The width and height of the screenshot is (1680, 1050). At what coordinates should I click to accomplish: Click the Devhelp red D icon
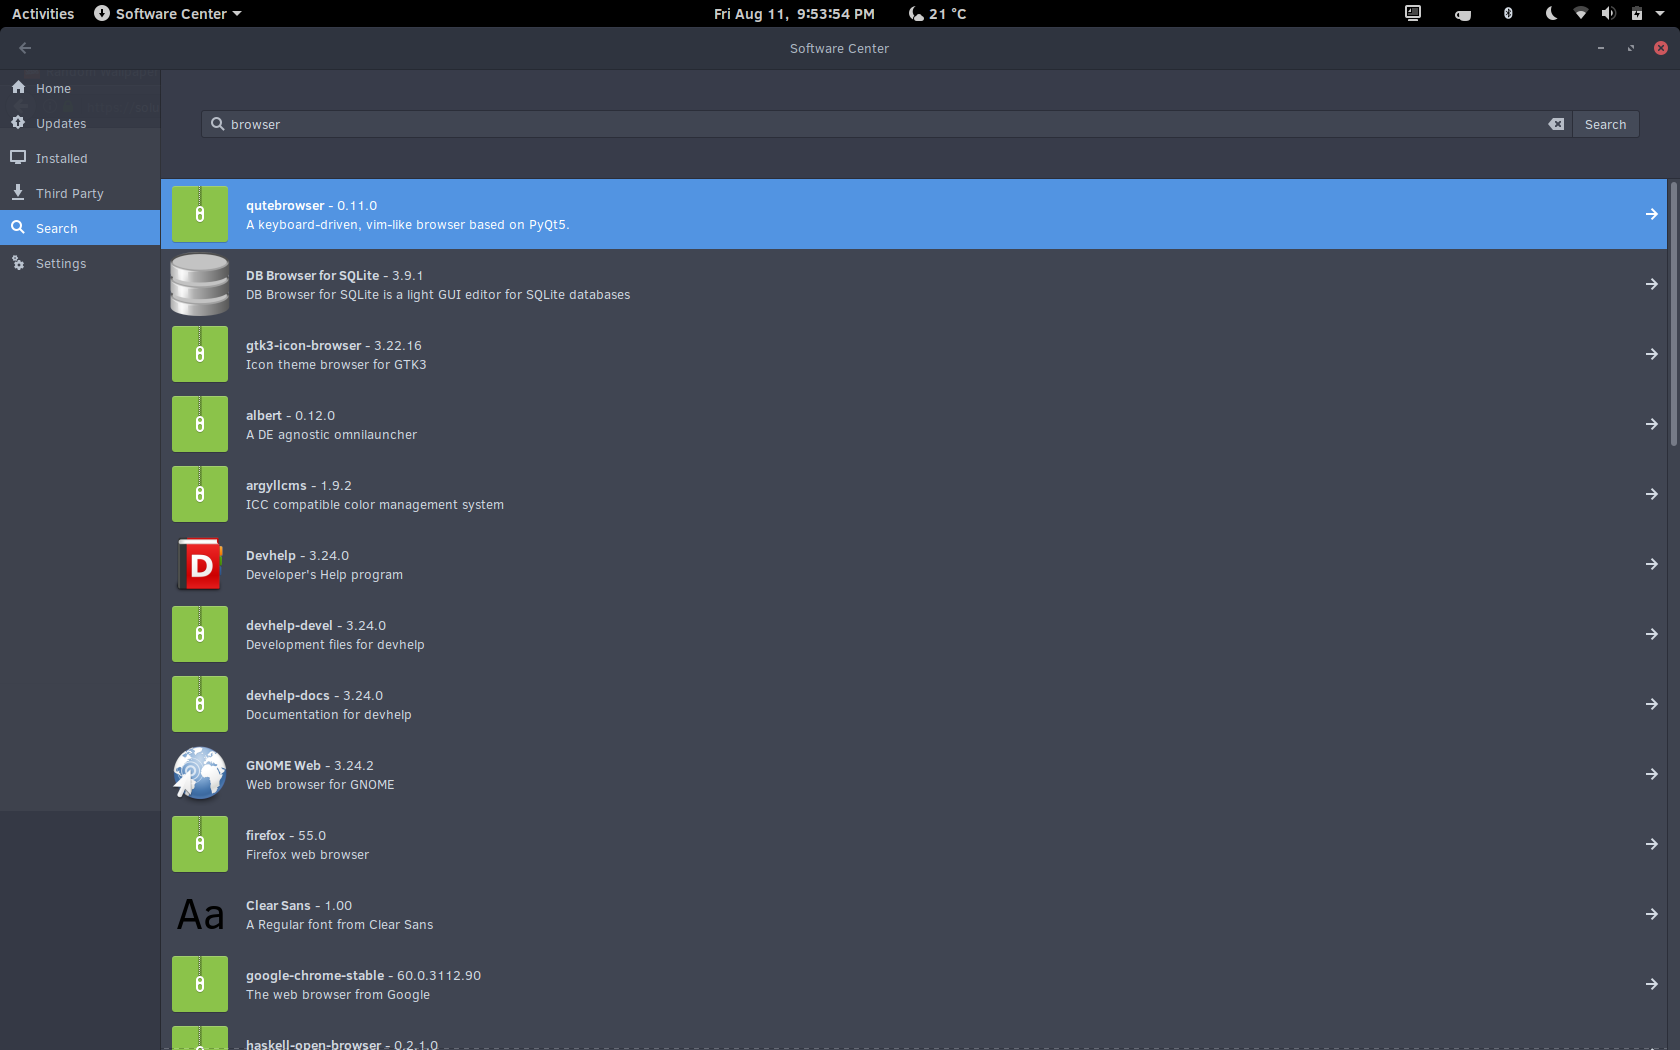pos(200,564)
